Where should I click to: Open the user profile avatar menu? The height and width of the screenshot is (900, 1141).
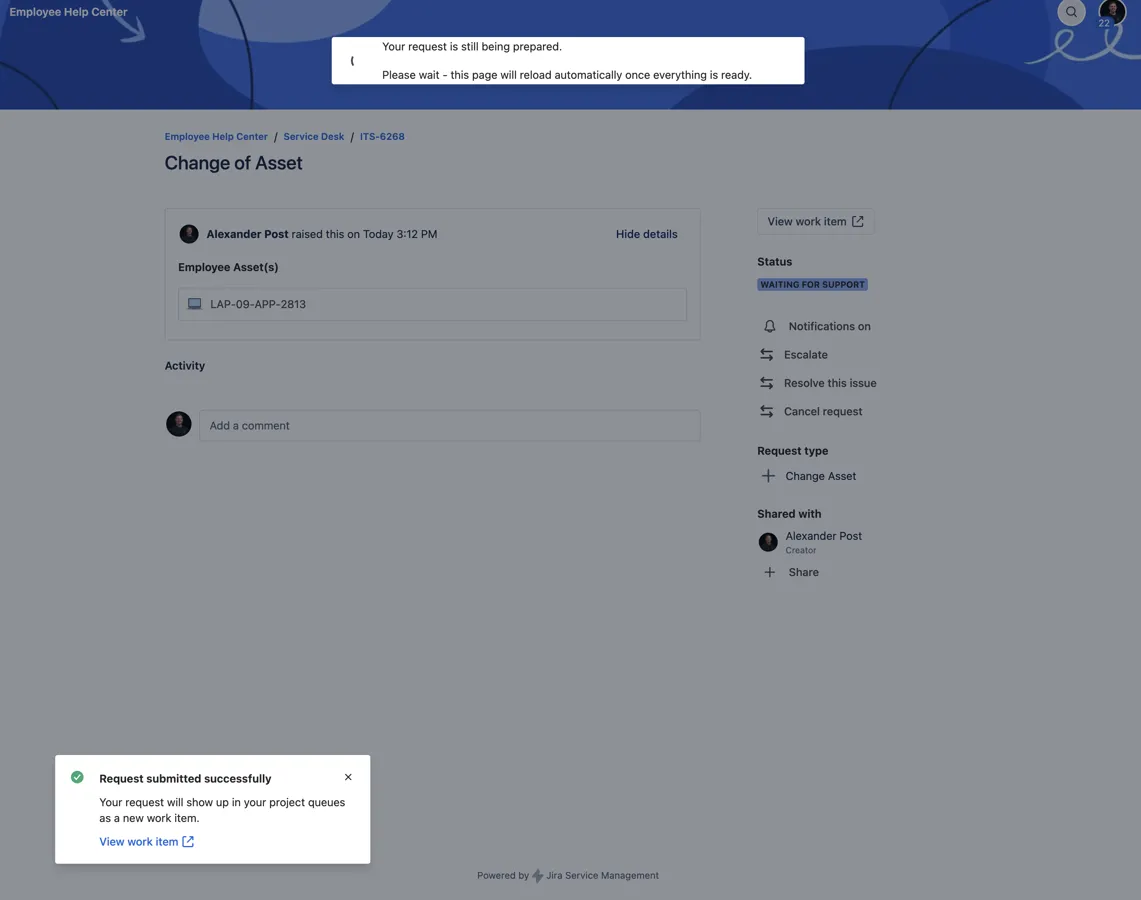point(1111,12)
